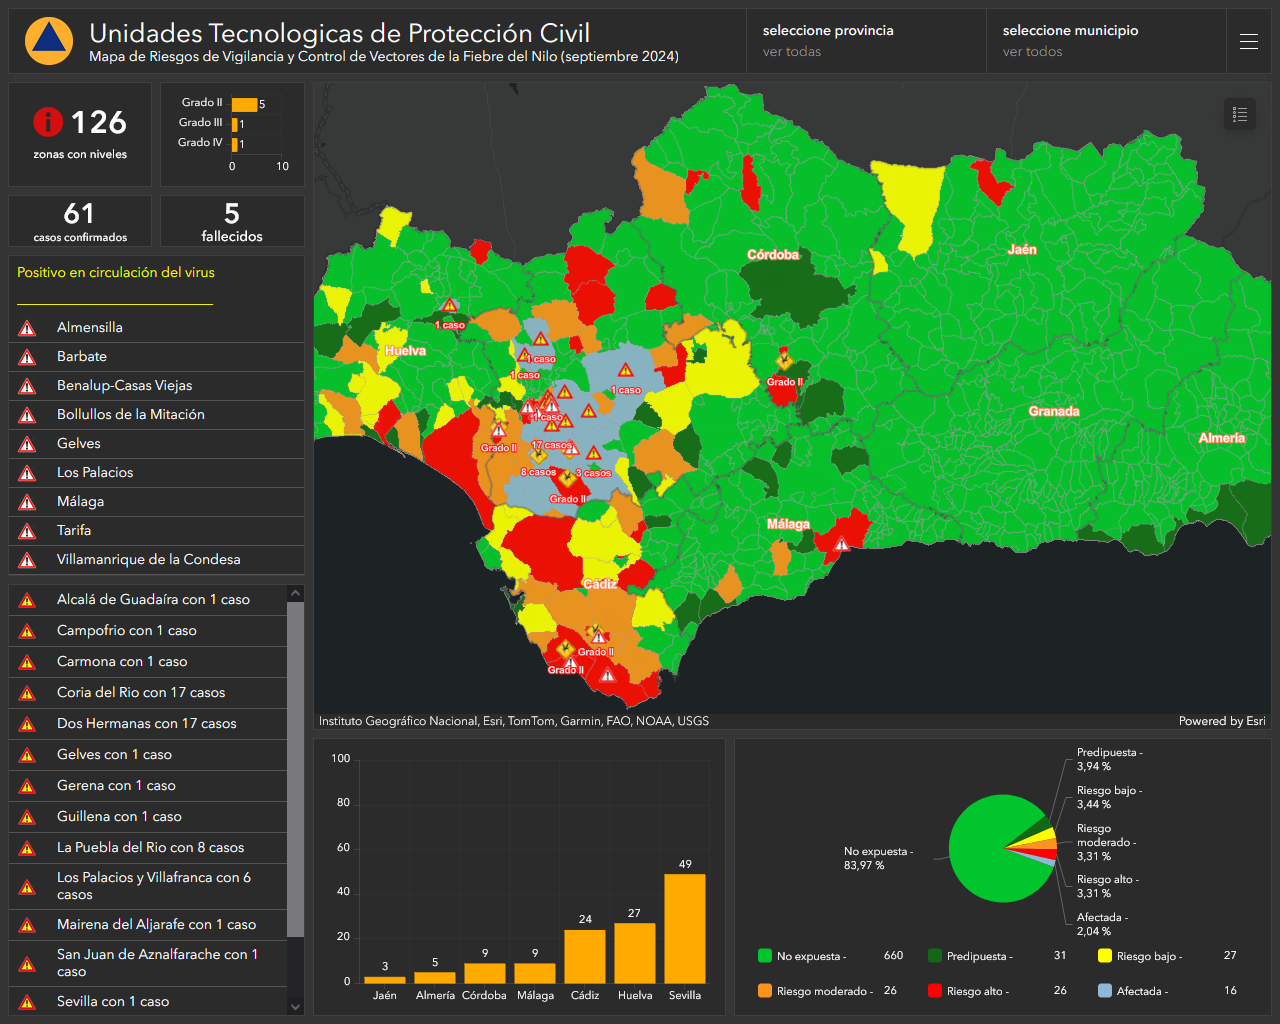Click the scrollbar down arrow in cases list
This screenshot has height=1024, width=1280.
(x=295, y=1007)
